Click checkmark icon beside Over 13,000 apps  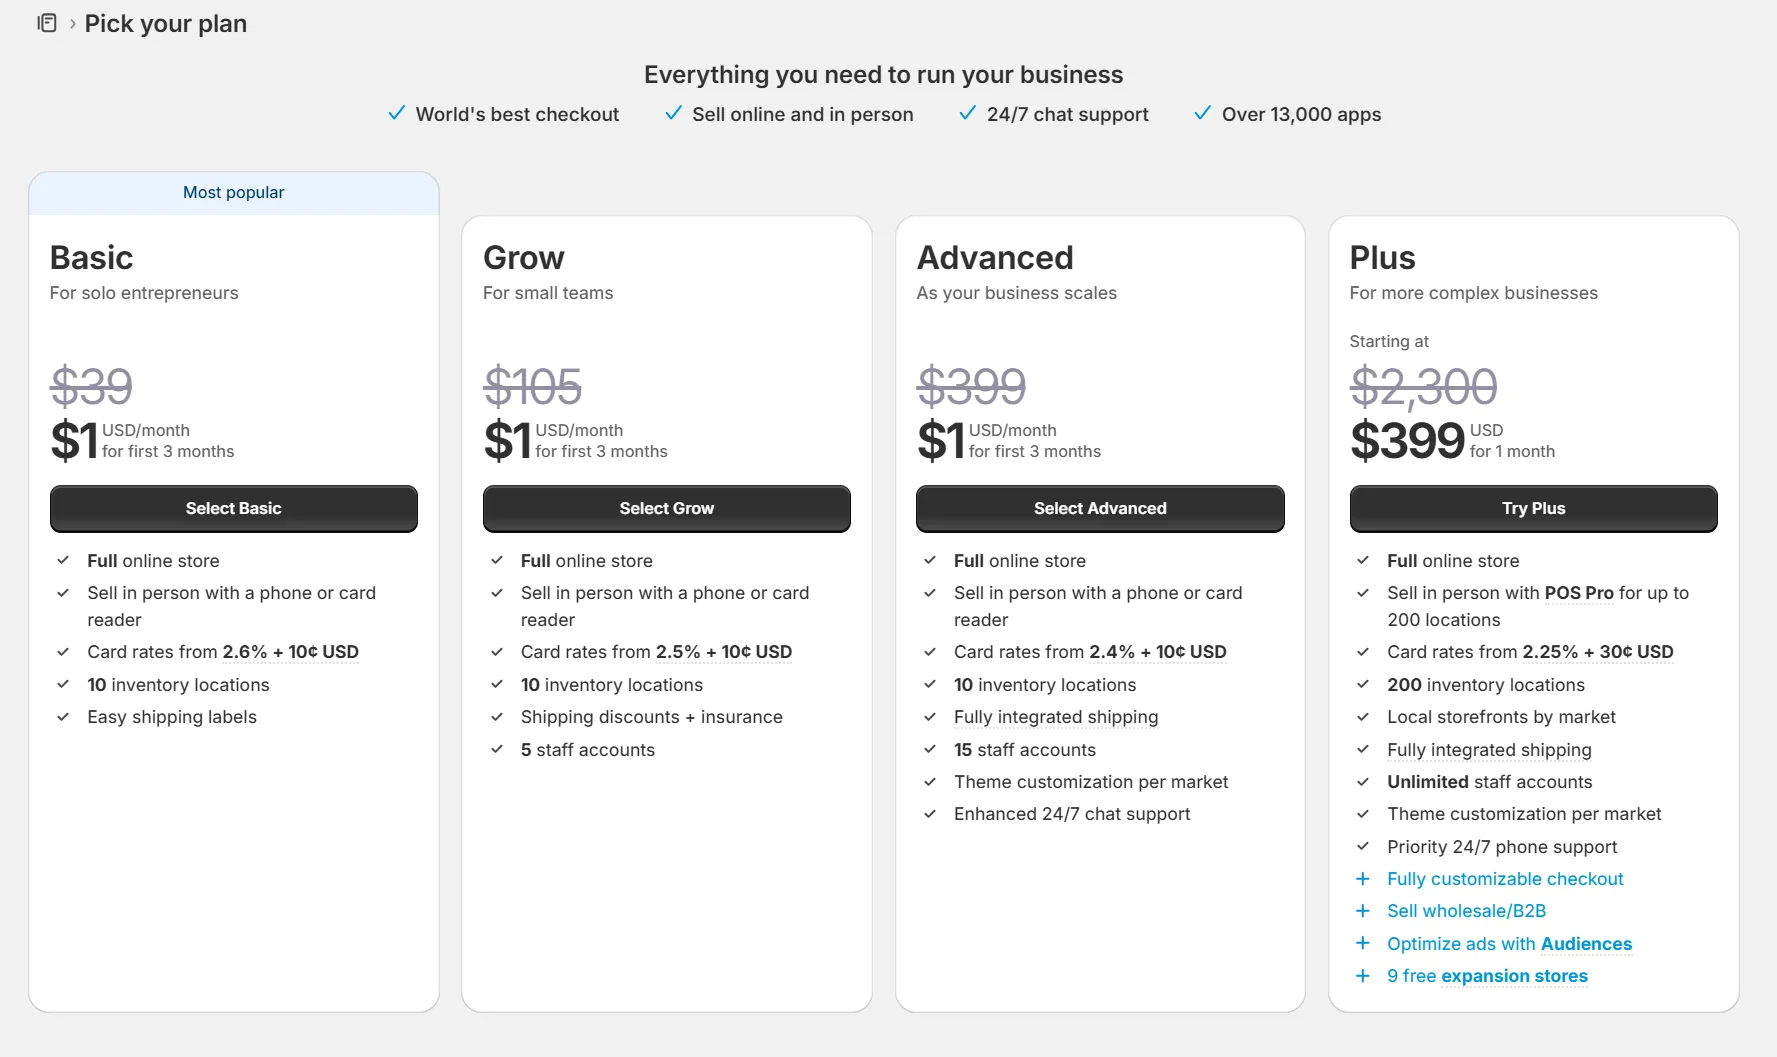point(1203,113)
